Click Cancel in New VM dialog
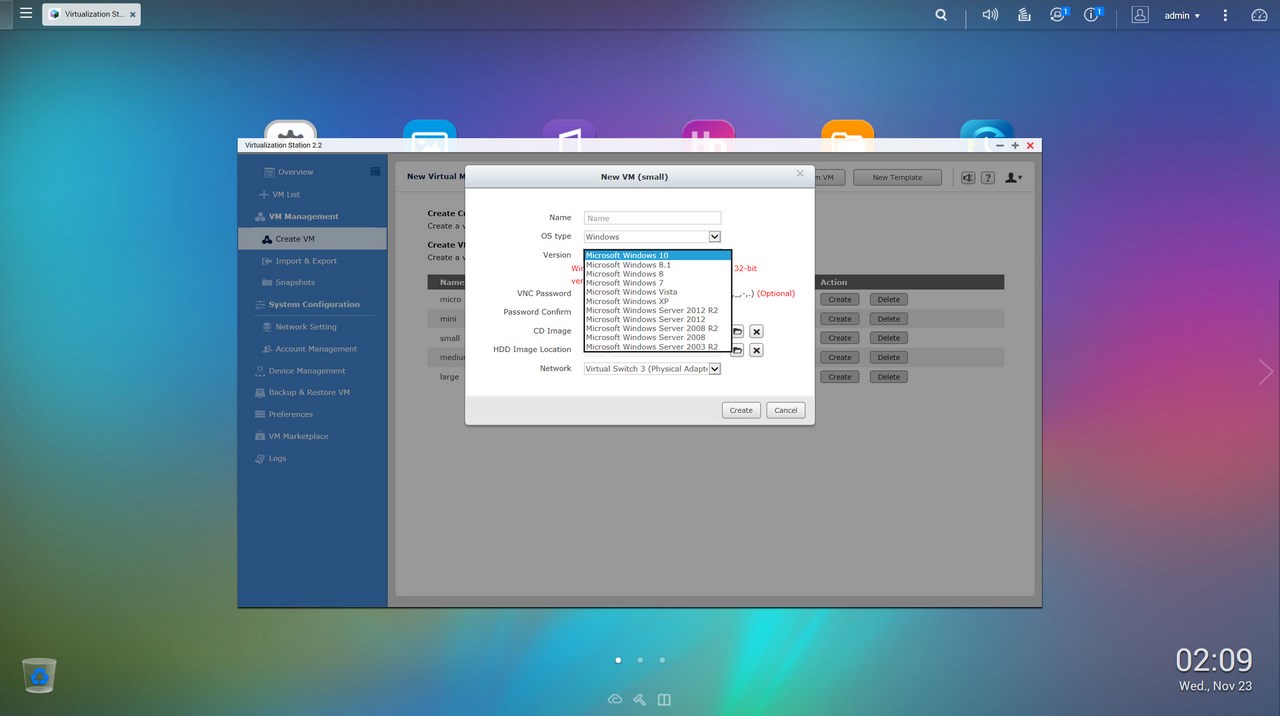The image size is (1280, 716). click(786, 410)
